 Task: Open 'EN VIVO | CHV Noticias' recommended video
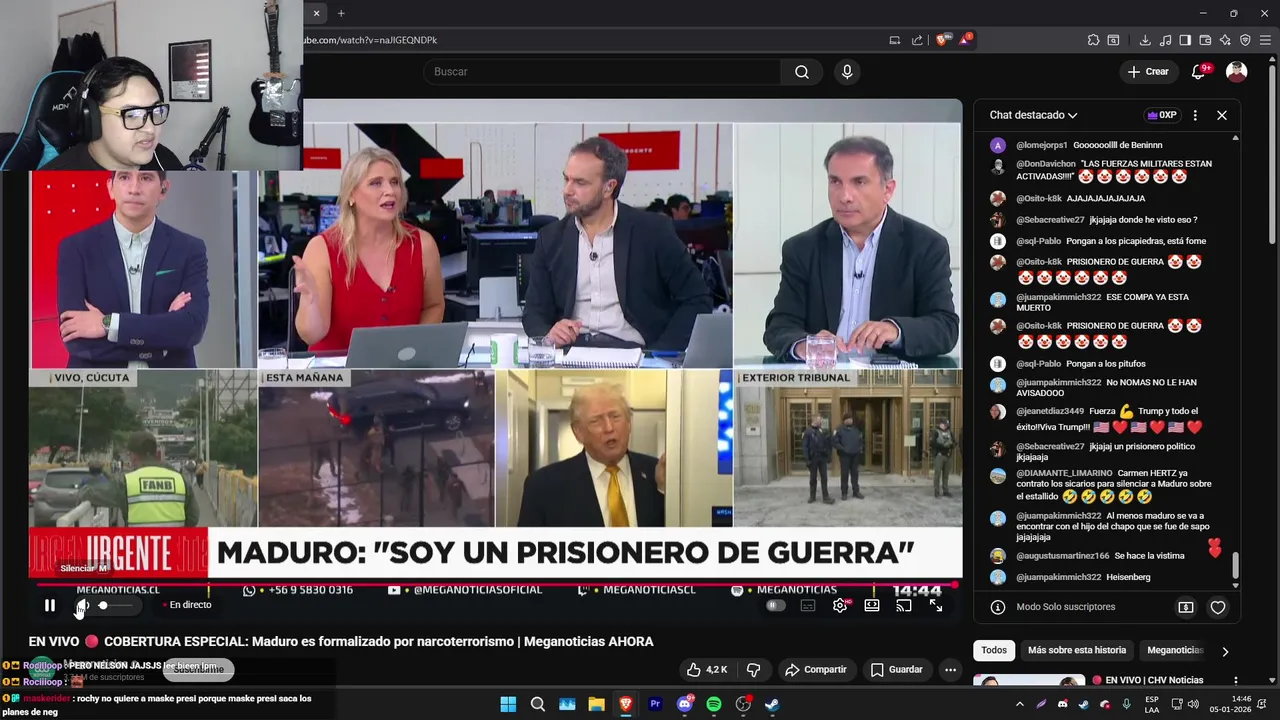(1147, 680)
